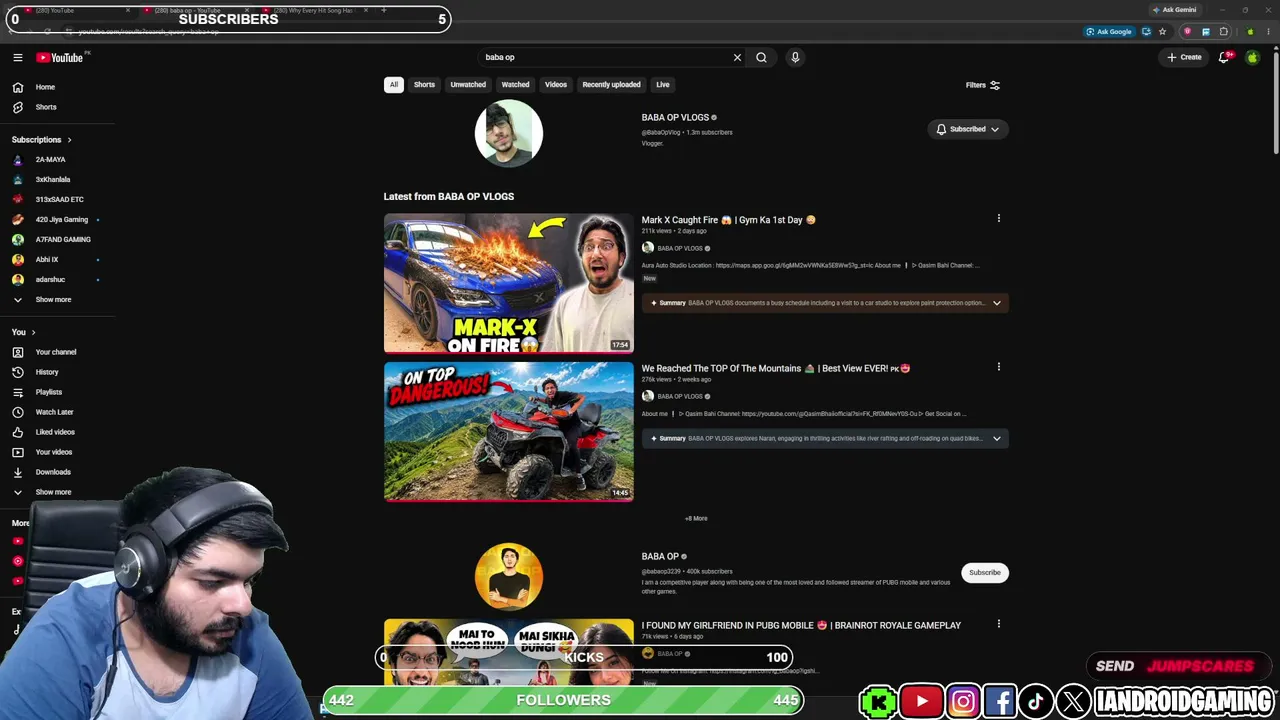This screenshot has width=1280, height=720.
Task: Open History in the sidebar
Action: [x=47, y=372]
